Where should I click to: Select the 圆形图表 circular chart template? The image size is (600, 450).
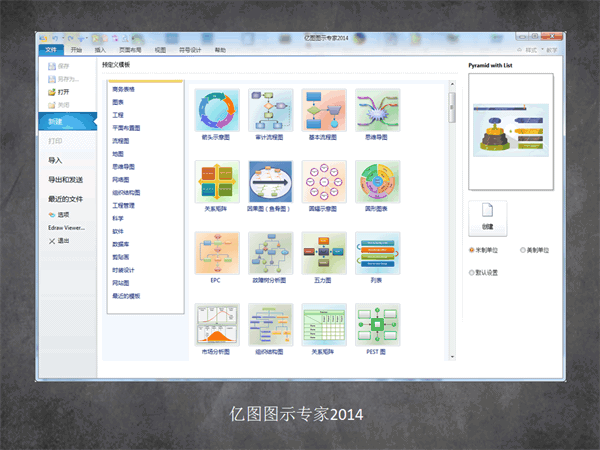pyautogui.click(x=377, y=182)
